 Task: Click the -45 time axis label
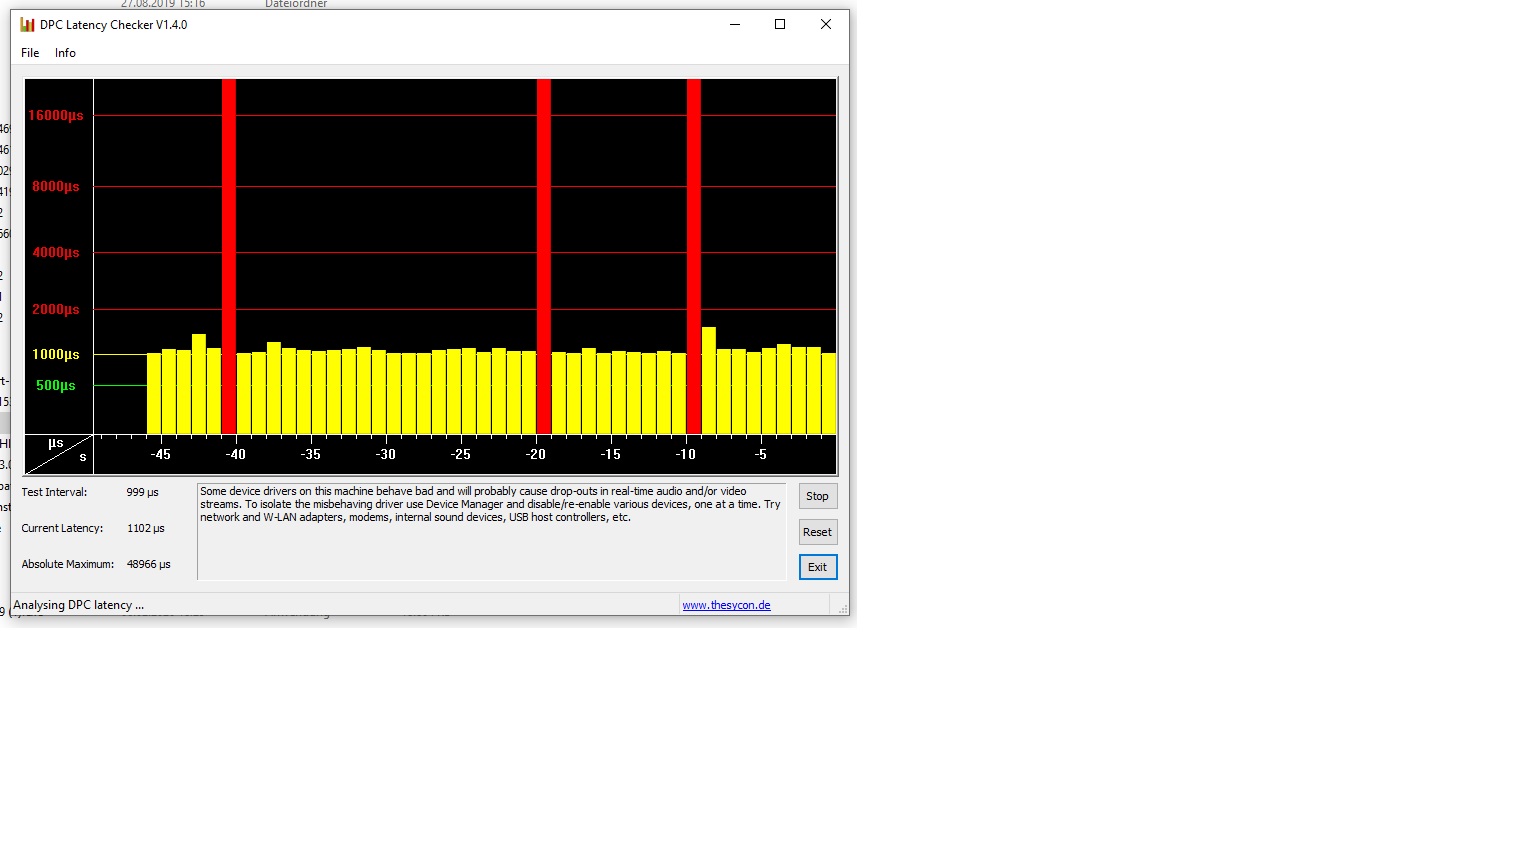(160, 454)
